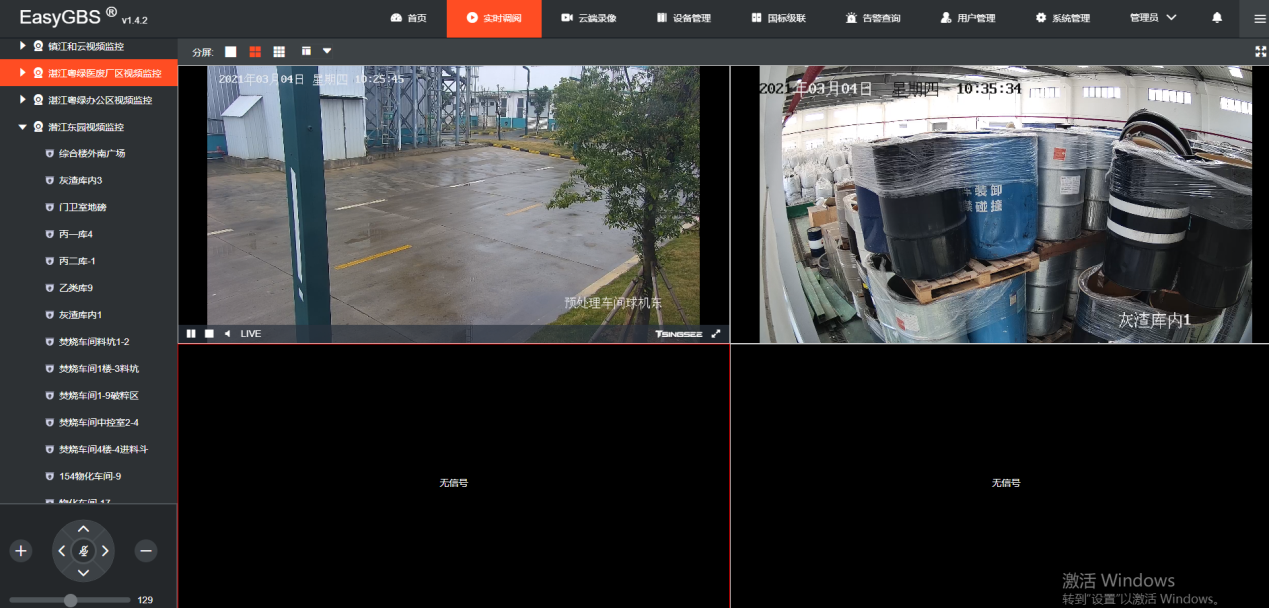Expand the 湛江粤绿办公区视频监控 node arrow
This screenshot has height=608, width=1269.
tap(23, 100)
